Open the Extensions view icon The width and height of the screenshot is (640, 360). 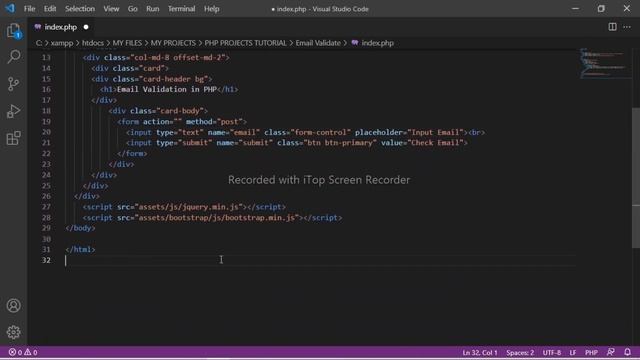click(x=13, y=138)
